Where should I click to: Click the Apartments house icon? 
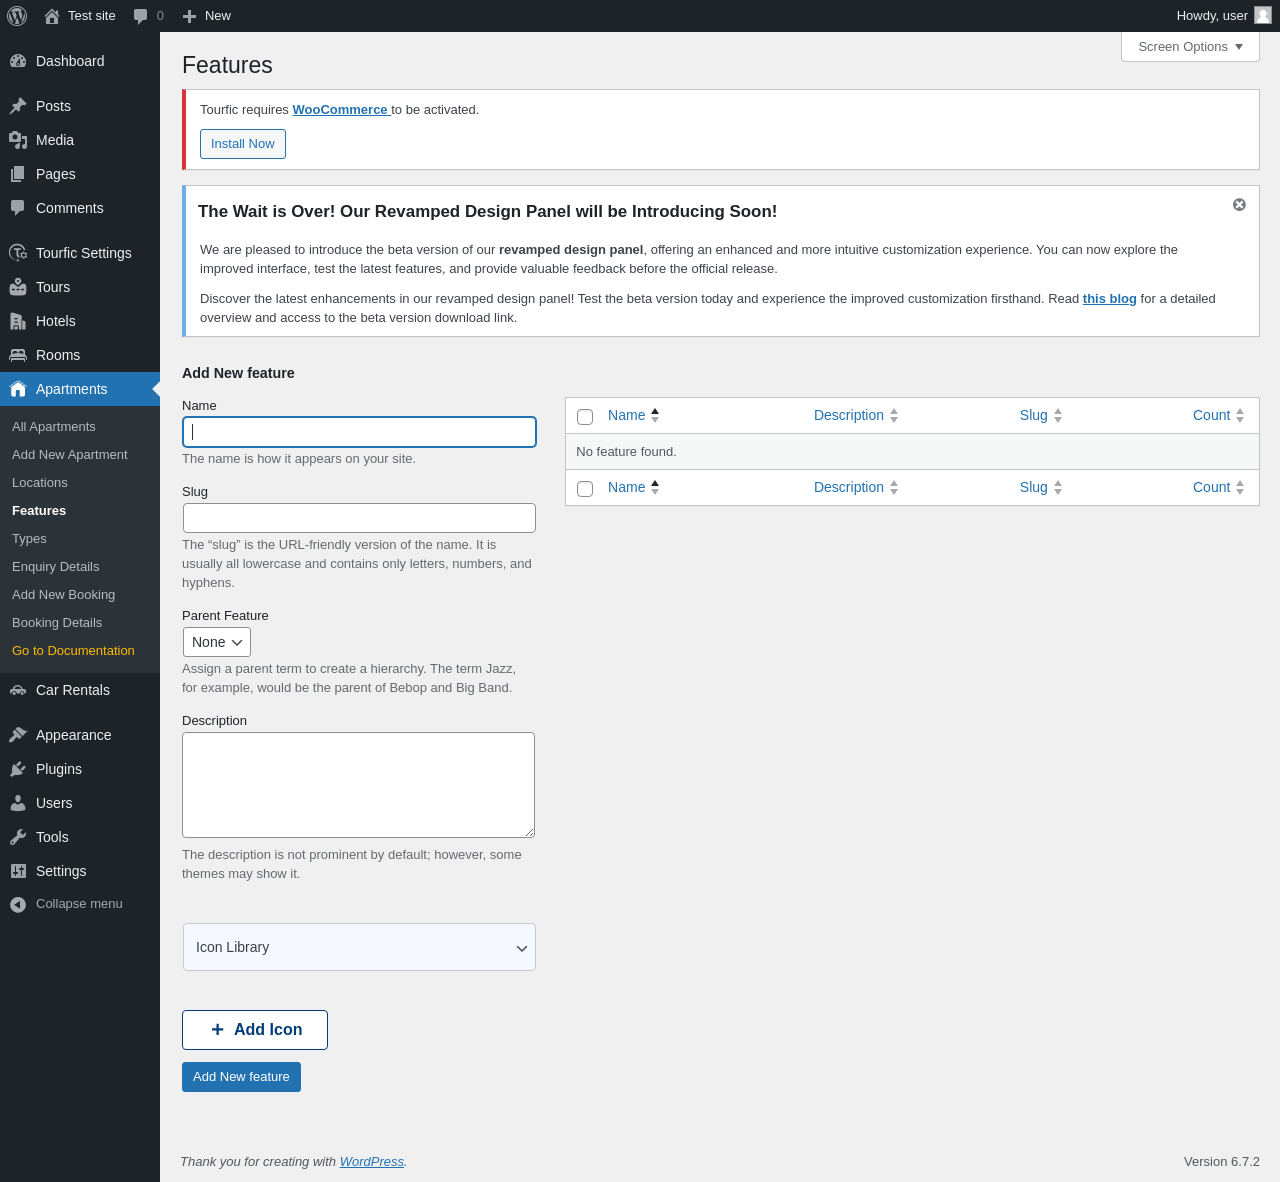tap(18, 389)
